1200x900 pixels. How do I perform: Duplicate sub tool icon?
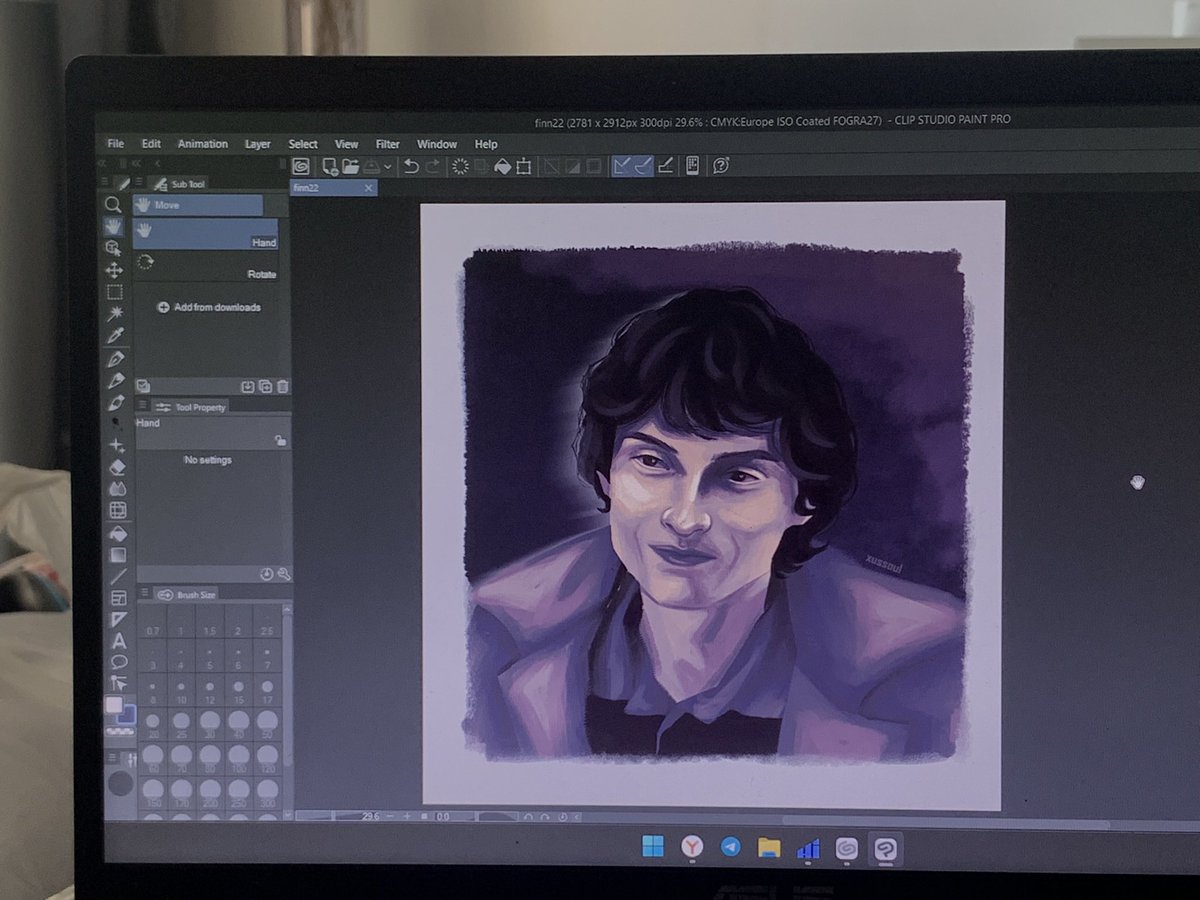(265, 387)
